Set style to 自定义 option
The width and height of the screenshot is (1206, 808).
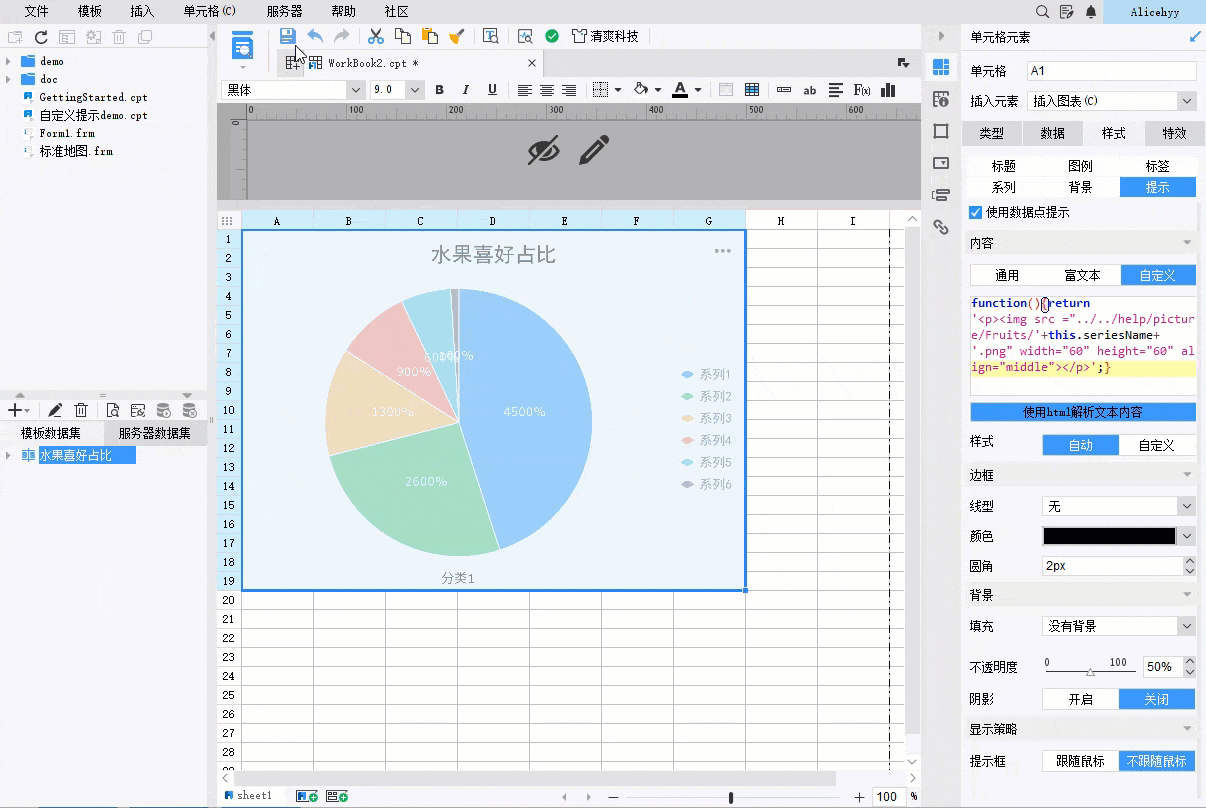point(1157,445)
